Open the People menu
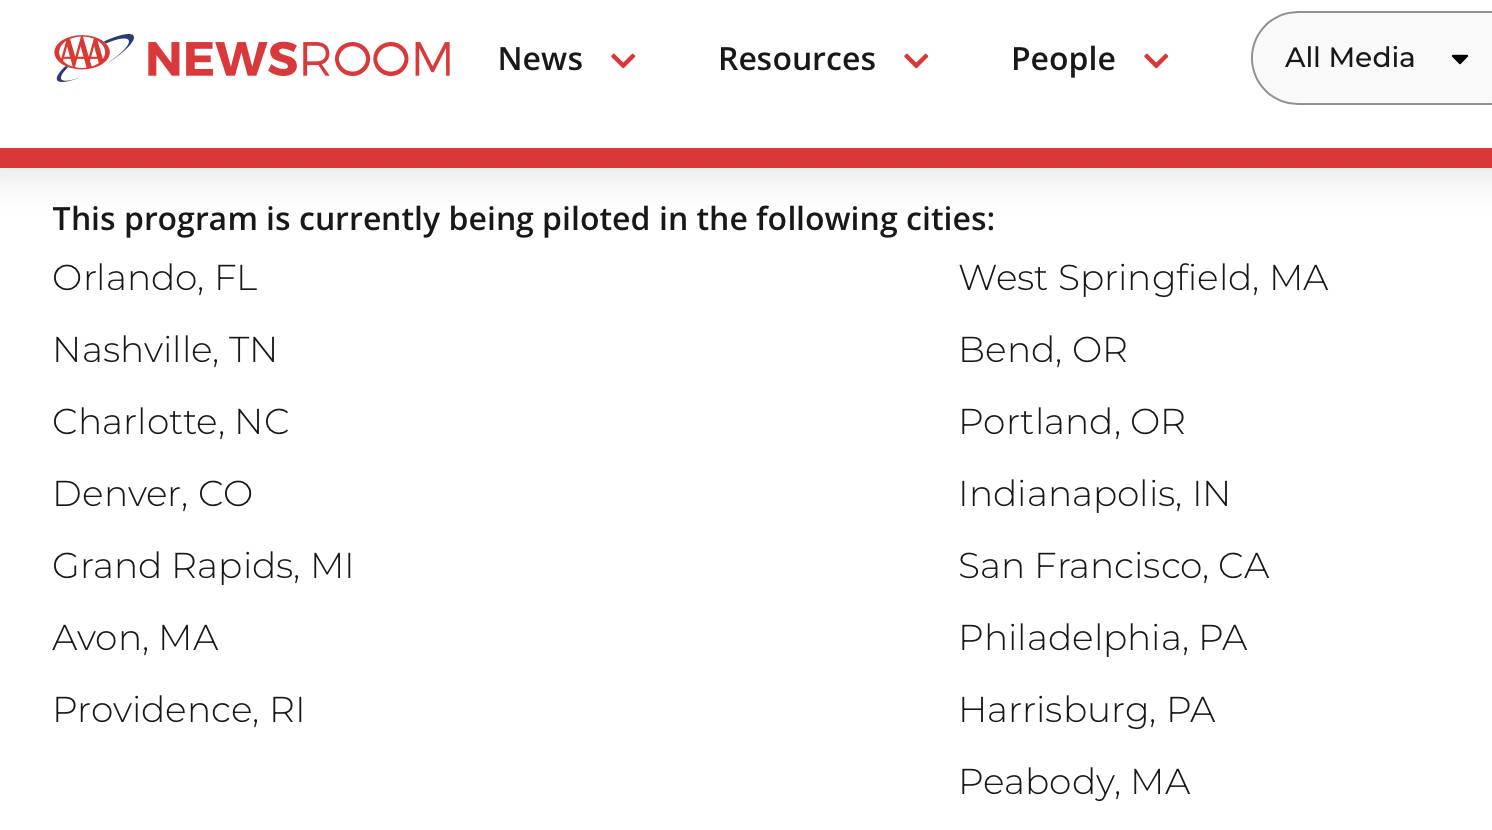Screen dimensions: 1492x830 coord(1063,59)
